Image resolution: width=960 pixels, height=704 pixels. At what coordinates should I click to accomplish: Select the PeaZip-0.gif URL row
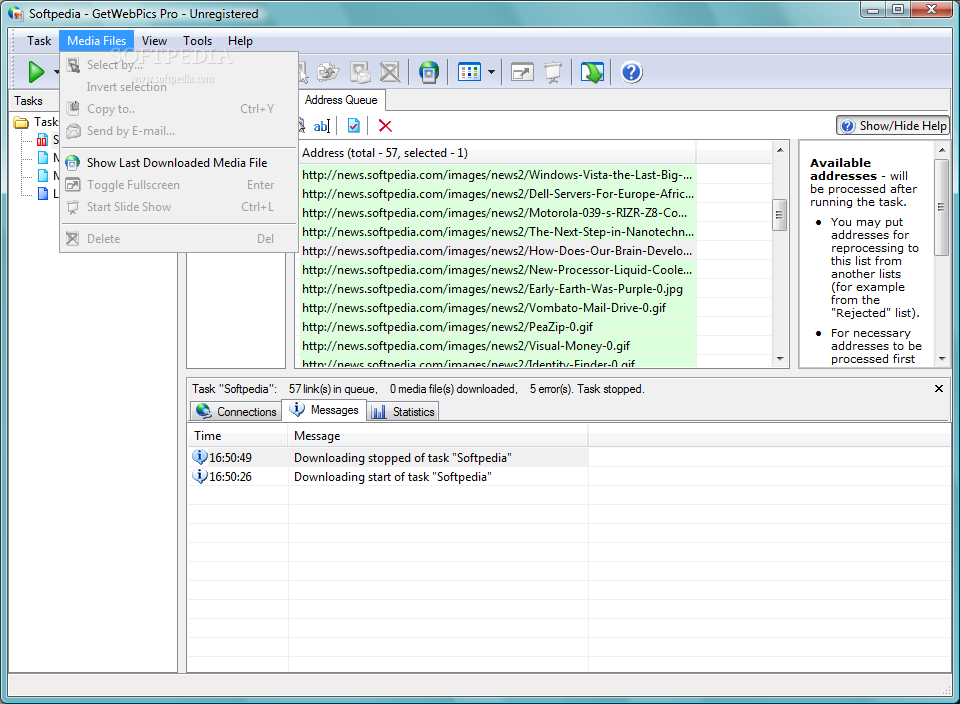click(497, 327)
